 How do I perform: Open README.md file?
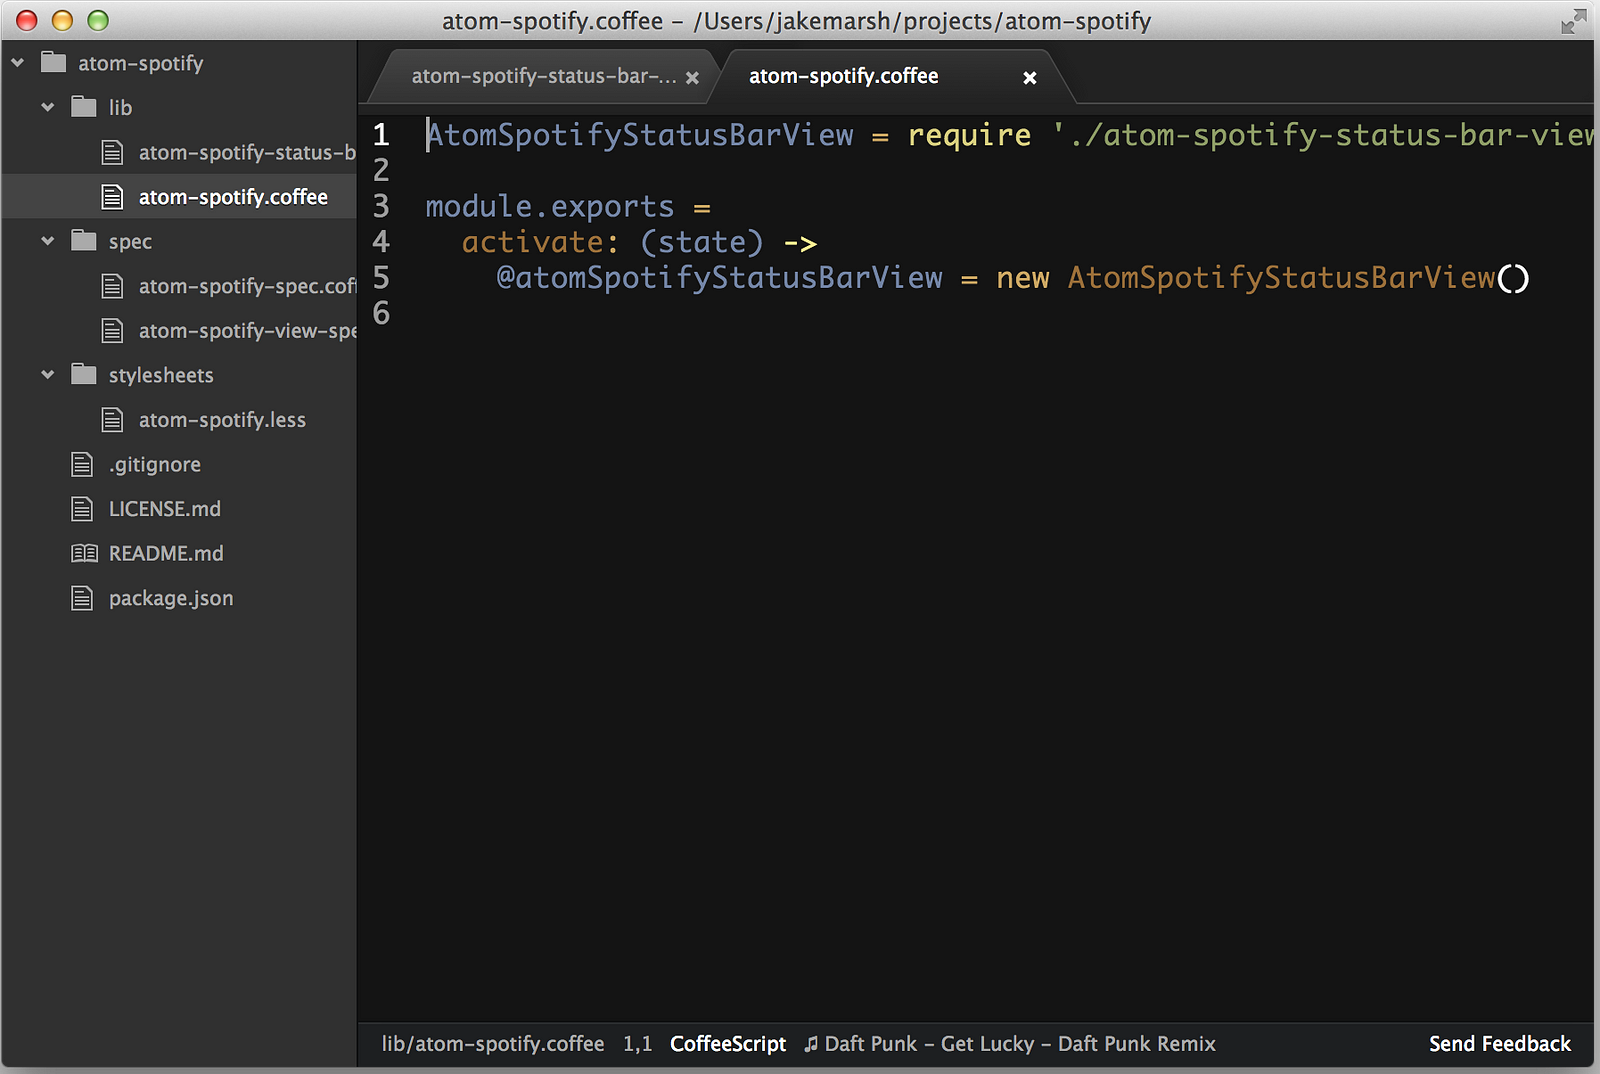(x=166, y=553)
